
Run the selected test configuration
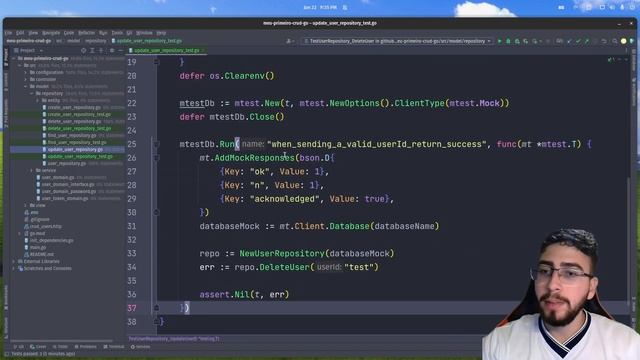(x=499, y=41)
